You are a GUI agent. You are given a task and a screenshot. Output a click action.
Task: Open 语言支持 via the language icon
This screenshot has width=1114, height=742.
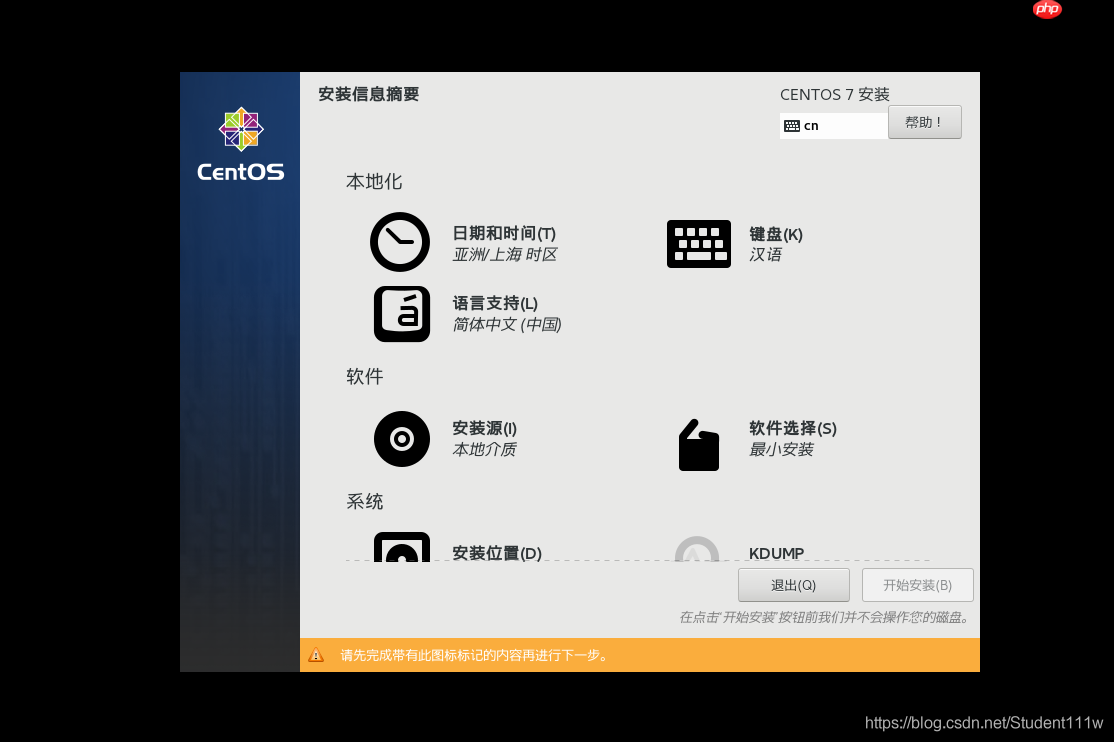(x=401, y=313)
